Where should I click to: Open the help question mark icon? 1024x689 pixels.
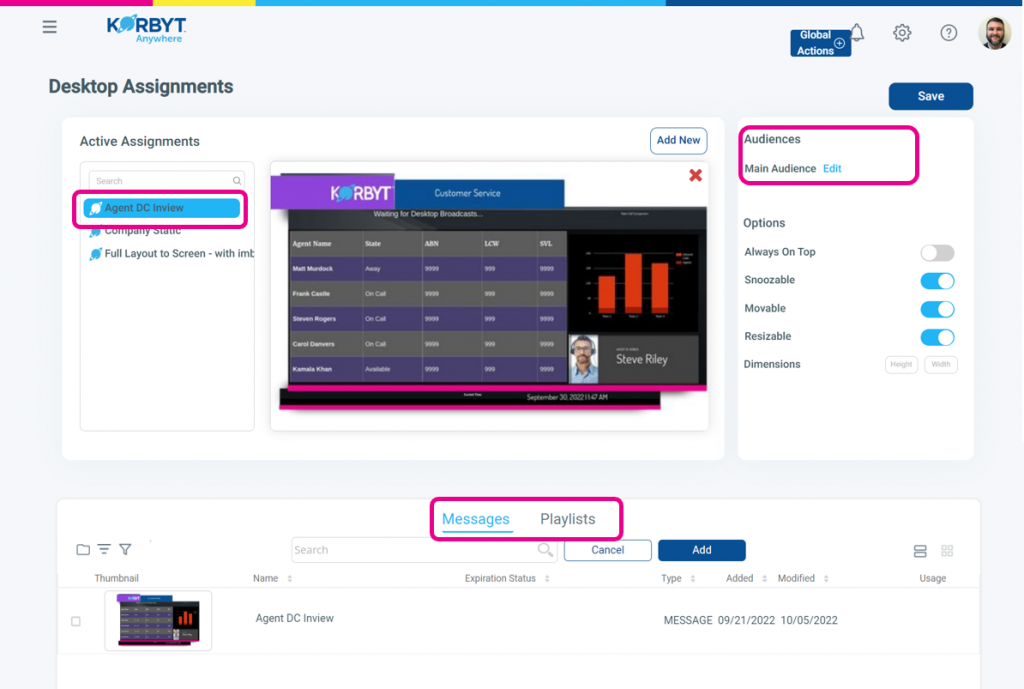[948, 33]
